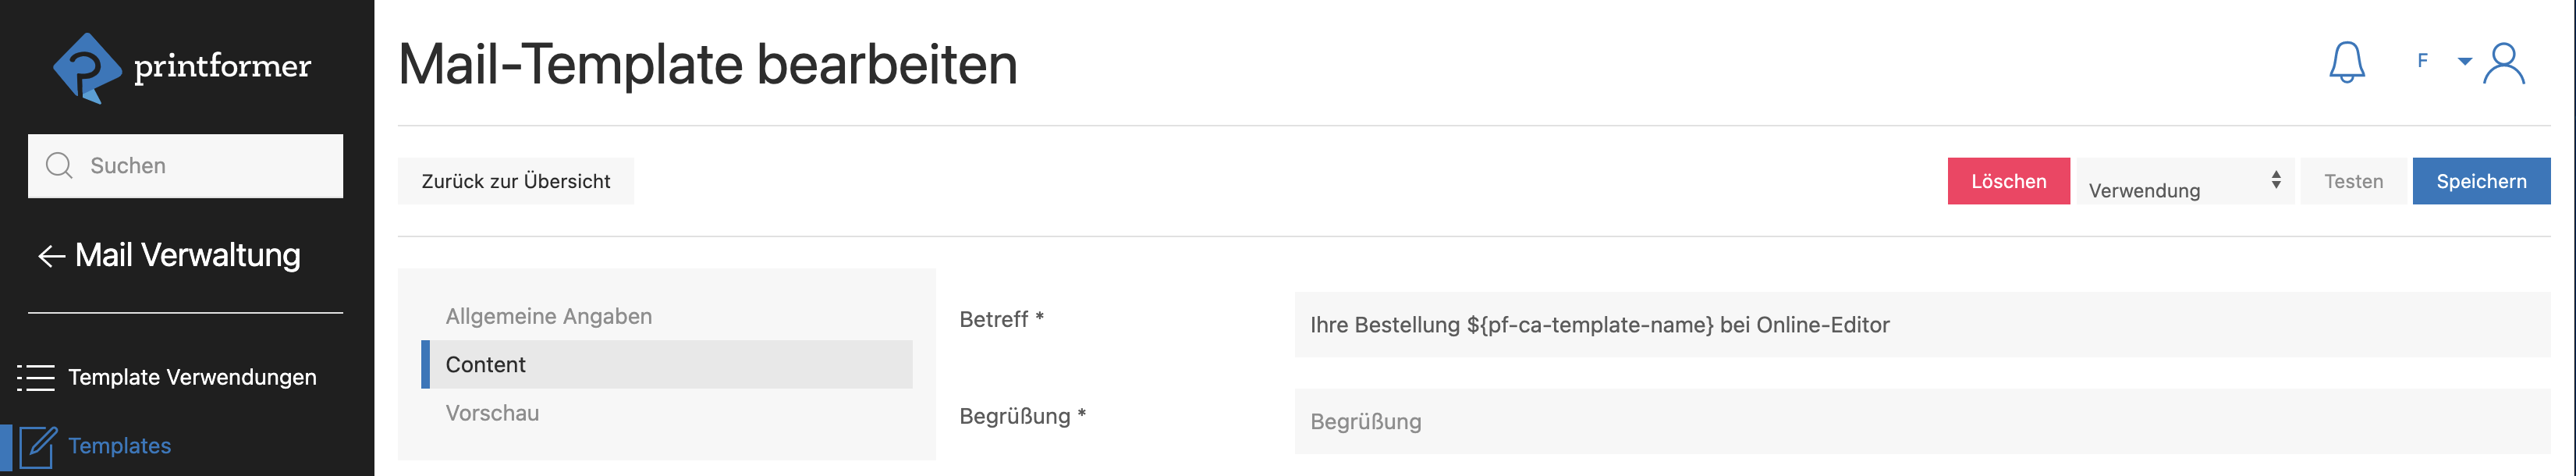
Task: Click the search magnifier icon
Action: tap(59, 166)
